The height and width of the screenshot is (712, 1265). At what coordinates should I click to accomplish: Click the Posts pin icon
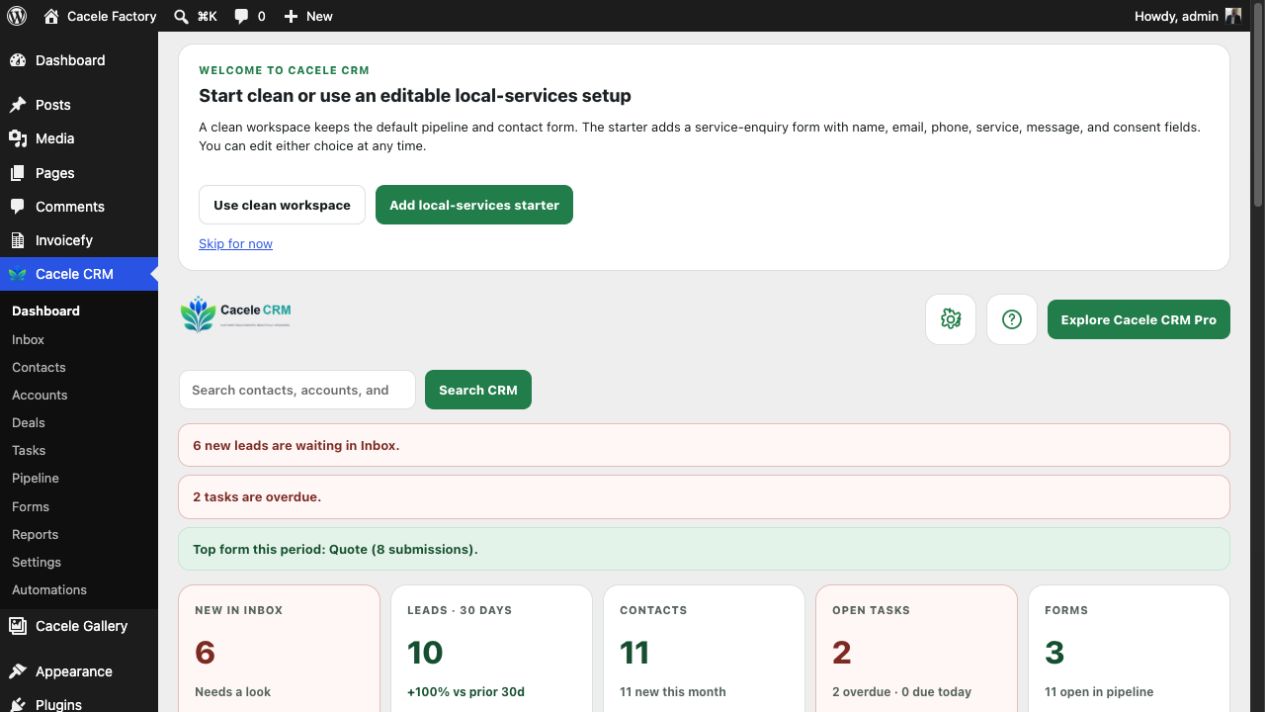(x=18, y=105)
